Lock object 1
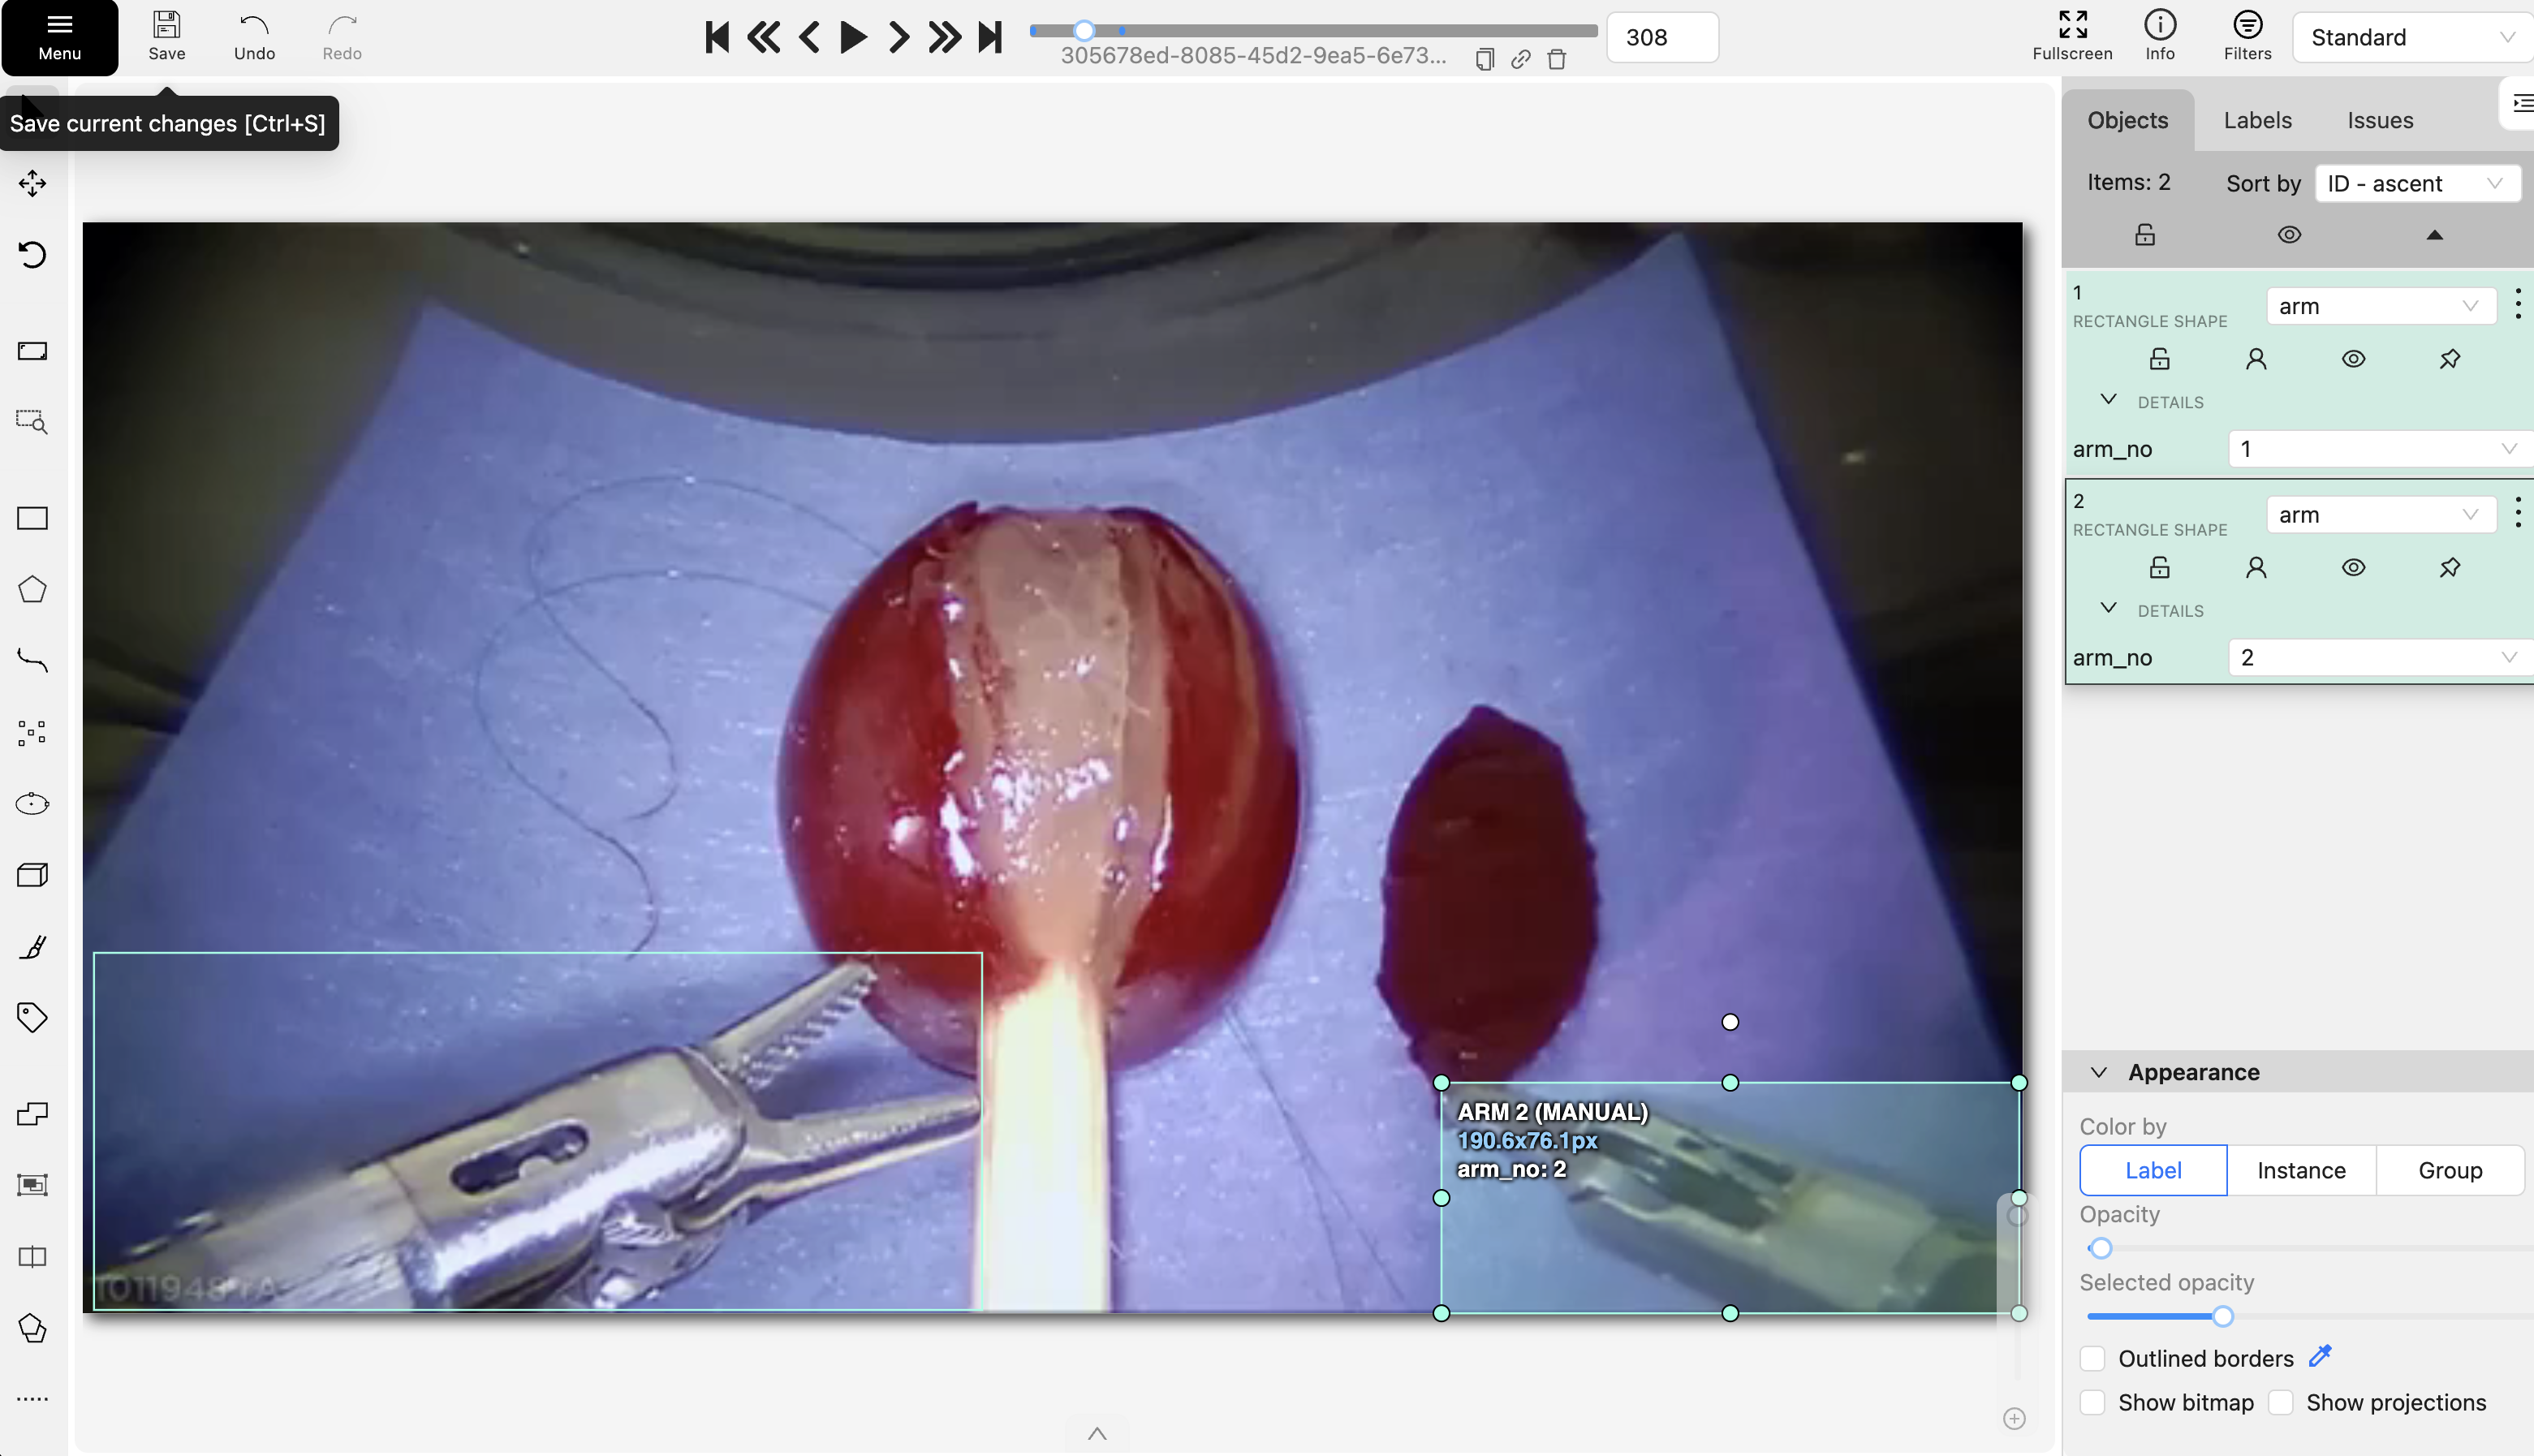This screenshot has width=2534, height=1456. click(x=2159, y=359)
